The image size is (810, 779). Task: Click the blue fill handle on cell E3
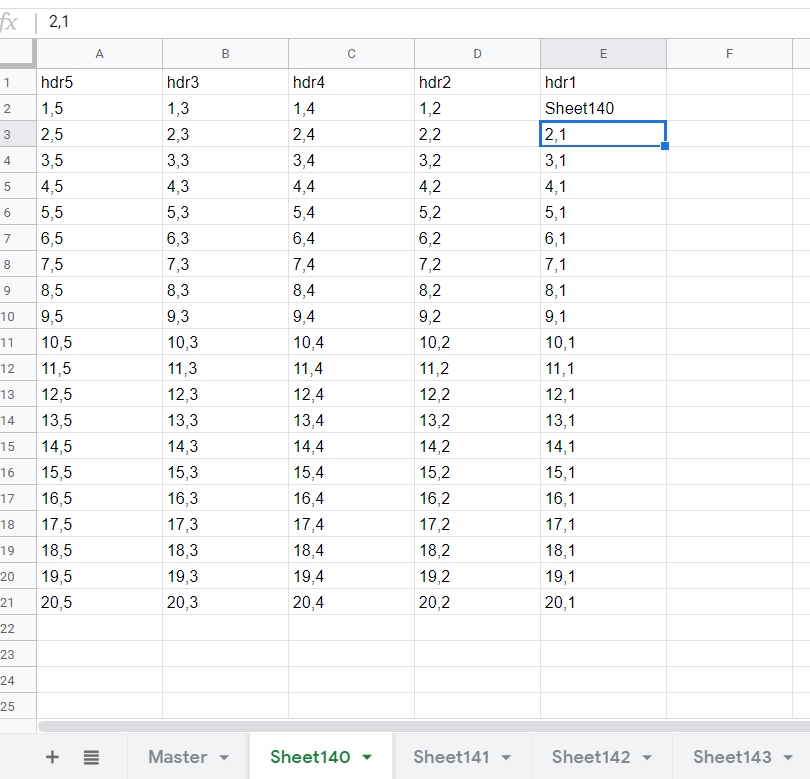pyautogui.click(x=665, y=146)
